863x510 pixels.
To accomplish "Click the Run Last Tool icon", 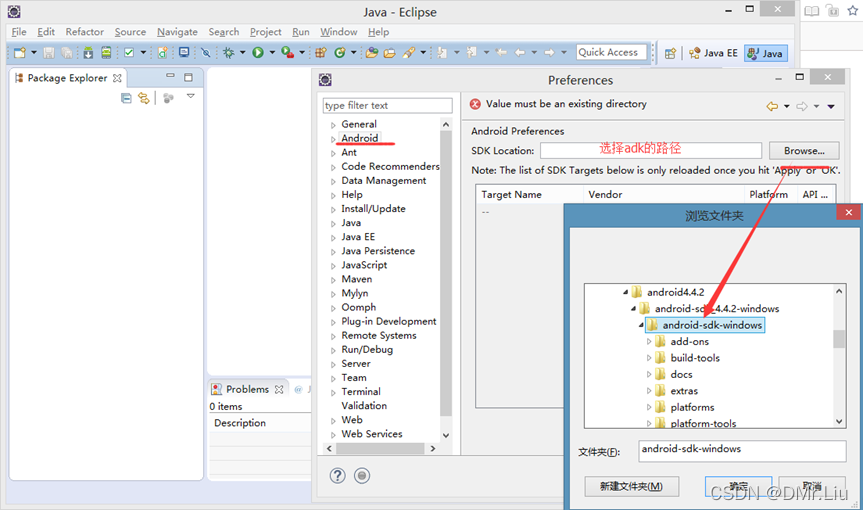I will tap(287, 53).
